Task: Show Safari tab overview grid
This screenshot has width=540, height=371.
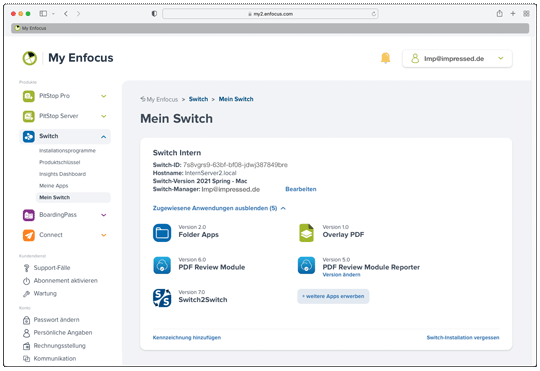Action: 526,13
